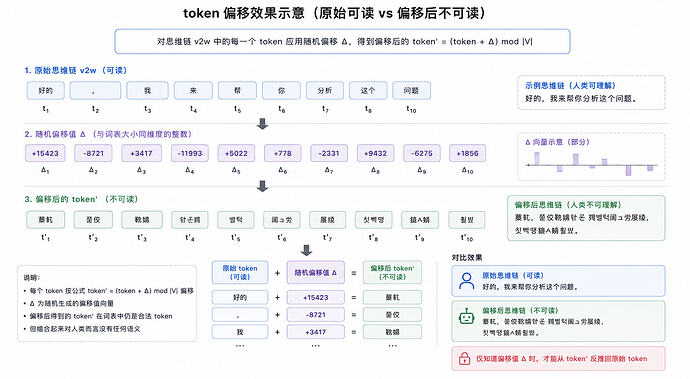690x379 pixels.
Task: Click the heading 2. 随机偏移值 Δ
Action: (x=108, y=134)
